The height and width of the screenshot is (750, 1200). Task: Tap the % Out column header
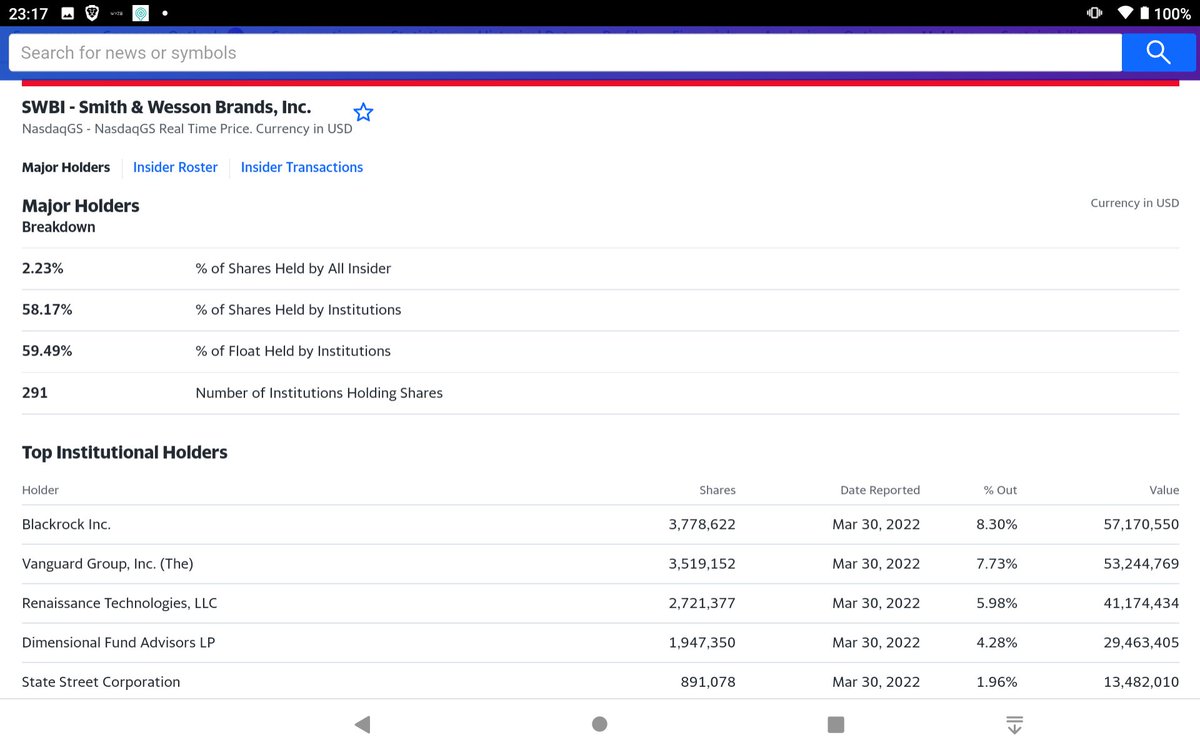[x=1000, y=490]
